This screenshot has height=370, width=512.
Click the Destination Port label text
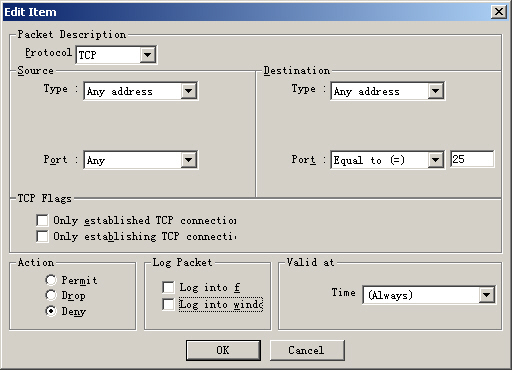[x=304, y=159]
